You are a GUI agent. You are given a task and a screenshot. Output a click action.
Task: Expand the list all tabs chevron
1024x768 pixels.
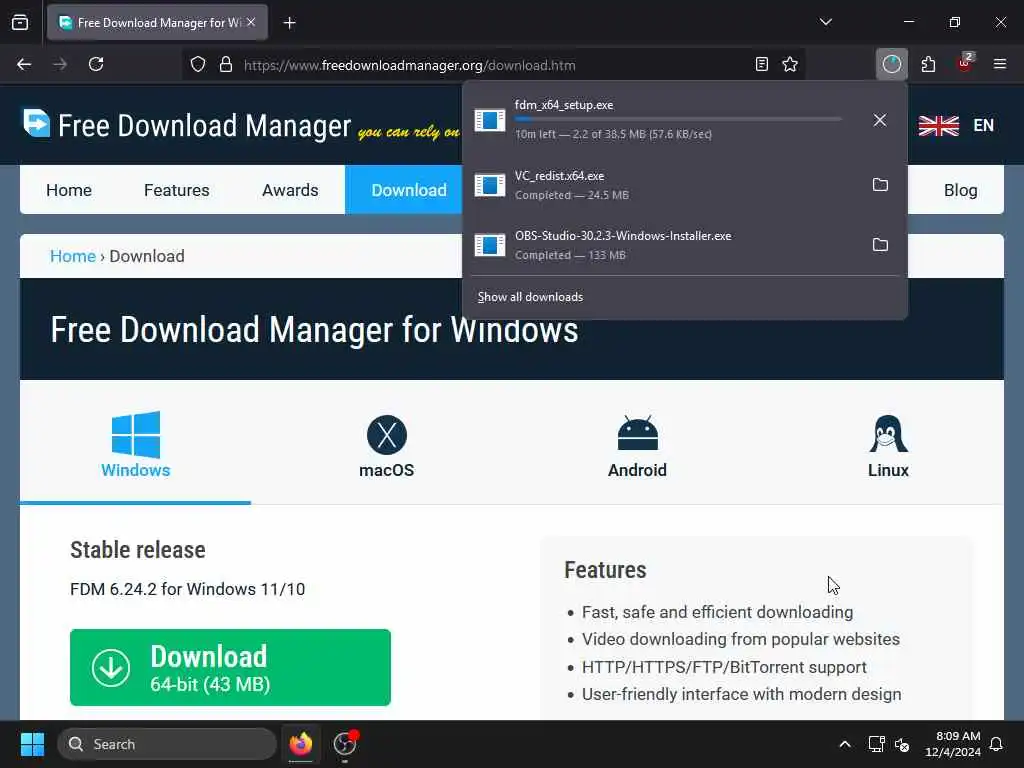[x=825, y=22]
